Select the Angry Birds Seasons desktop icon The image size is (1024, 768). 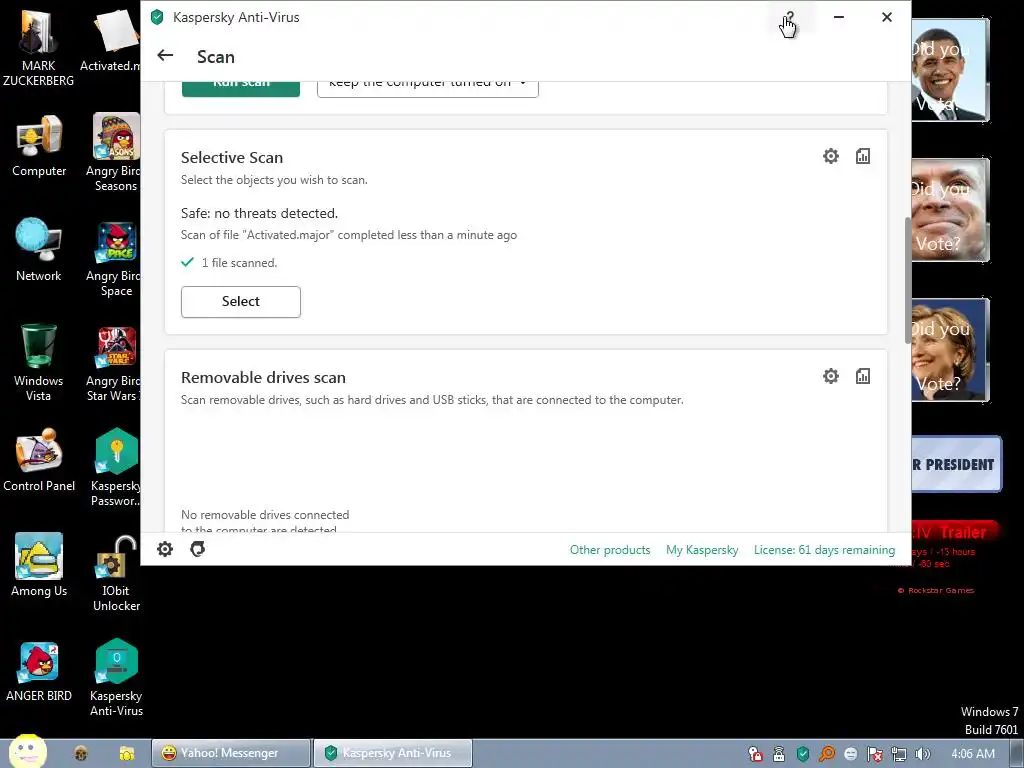tap(113, 152)
